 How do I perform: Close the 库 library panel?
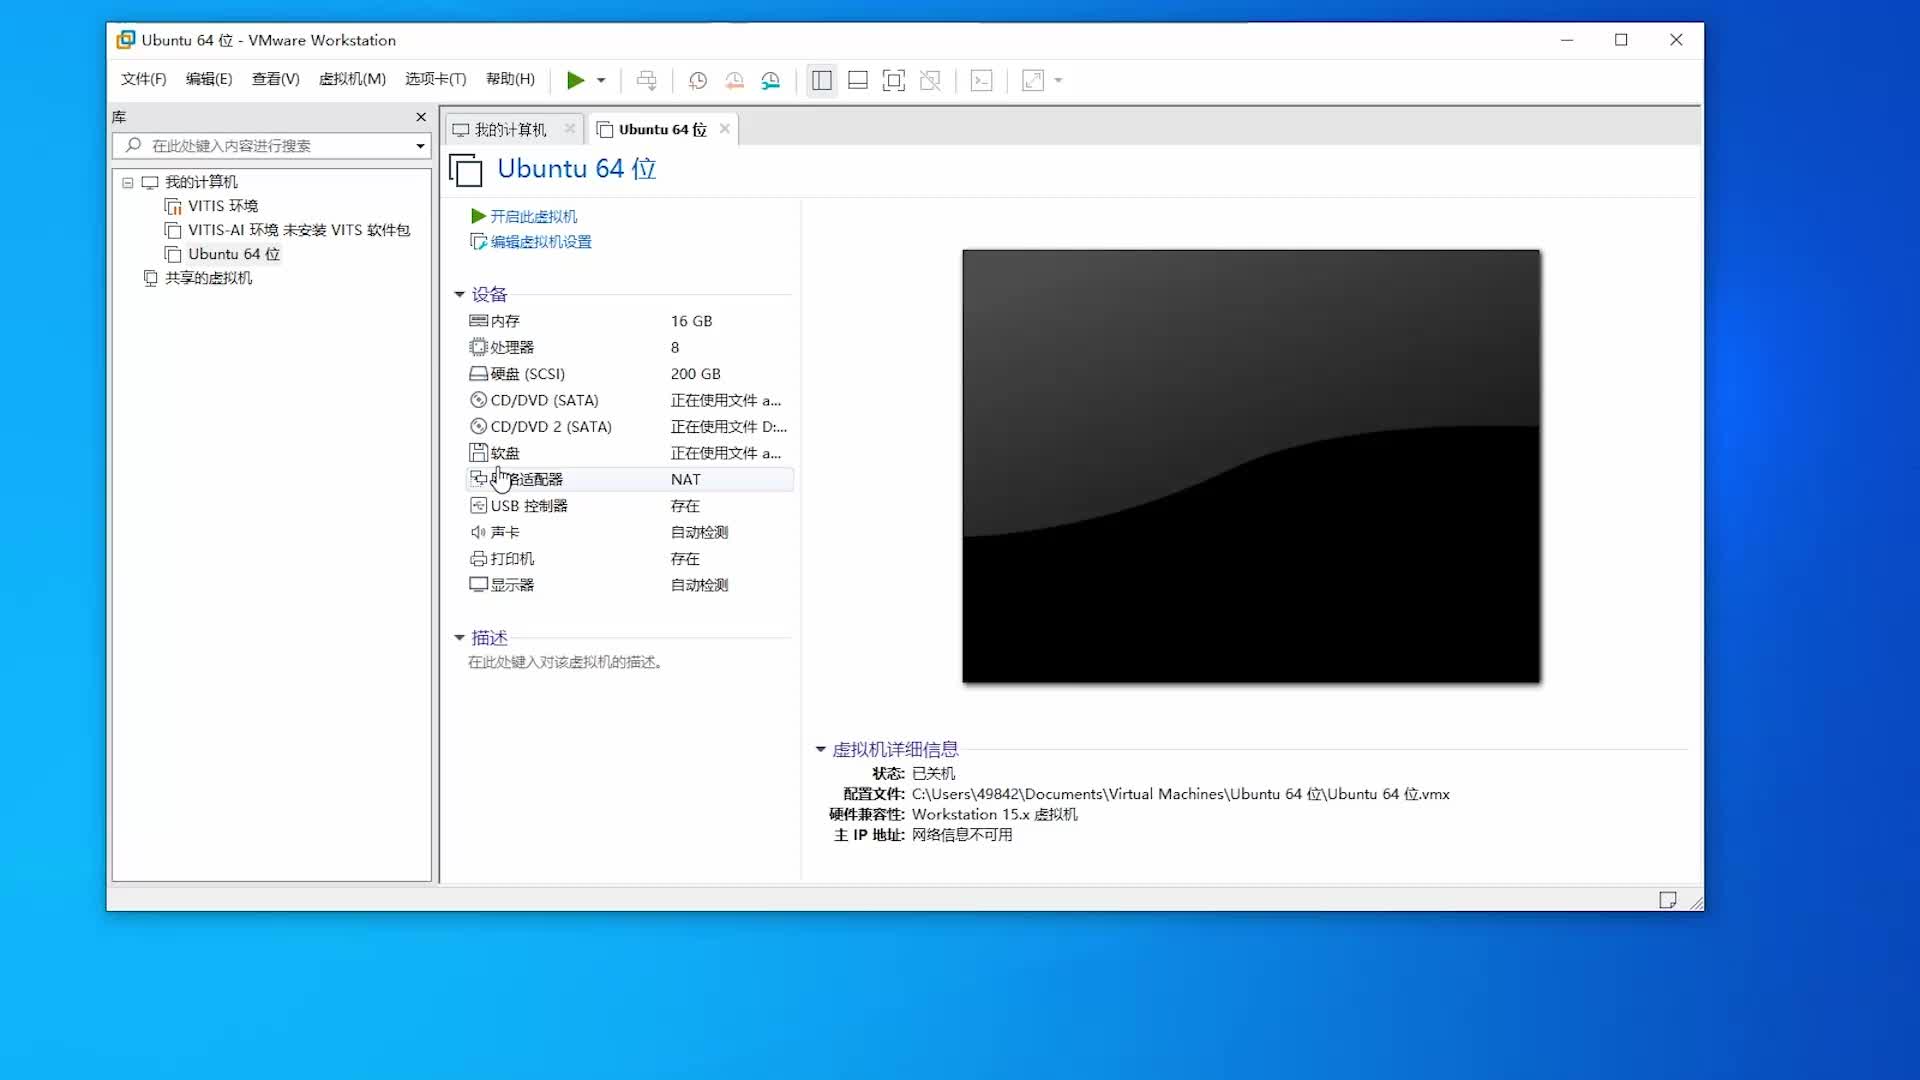421,117
